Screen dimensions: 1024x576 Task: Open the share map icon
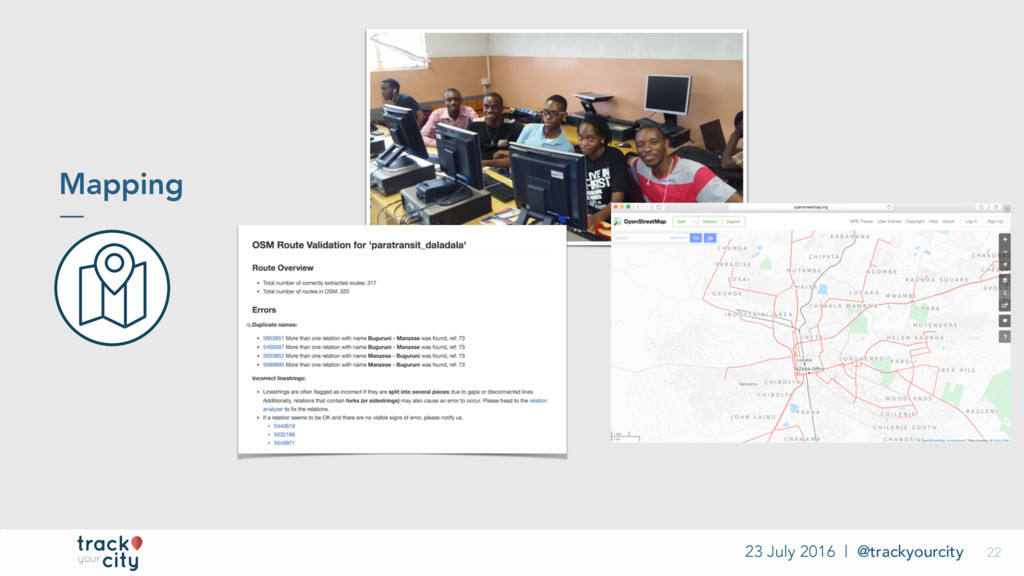(1005, 305)
